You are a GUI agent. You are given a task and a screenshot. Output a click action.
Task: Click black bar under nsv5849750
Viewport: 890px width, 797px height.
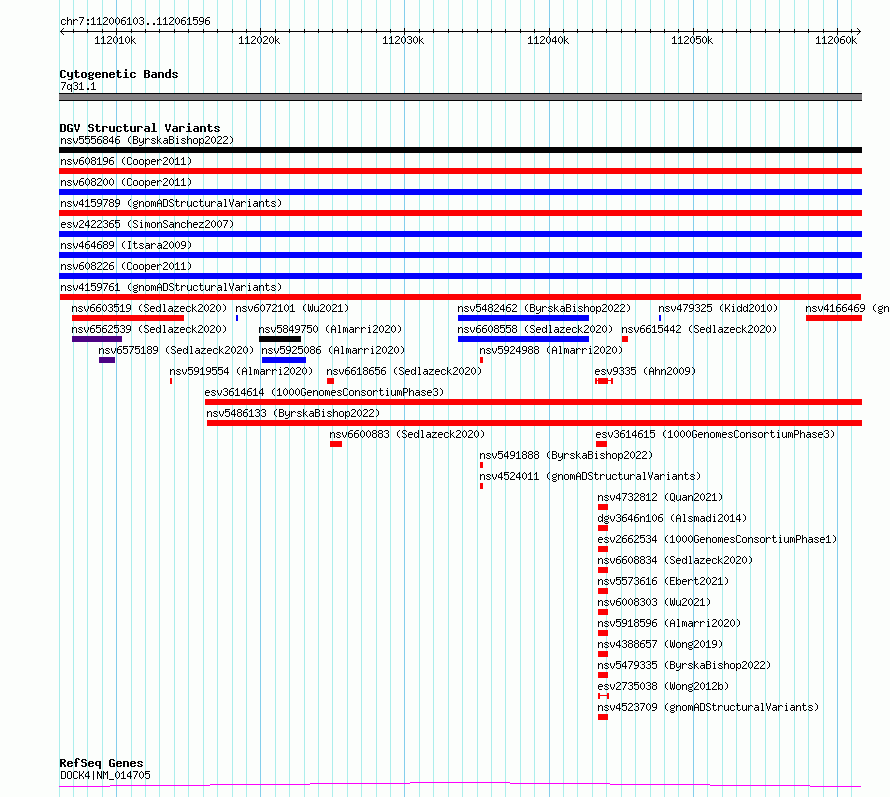[280, 339]
